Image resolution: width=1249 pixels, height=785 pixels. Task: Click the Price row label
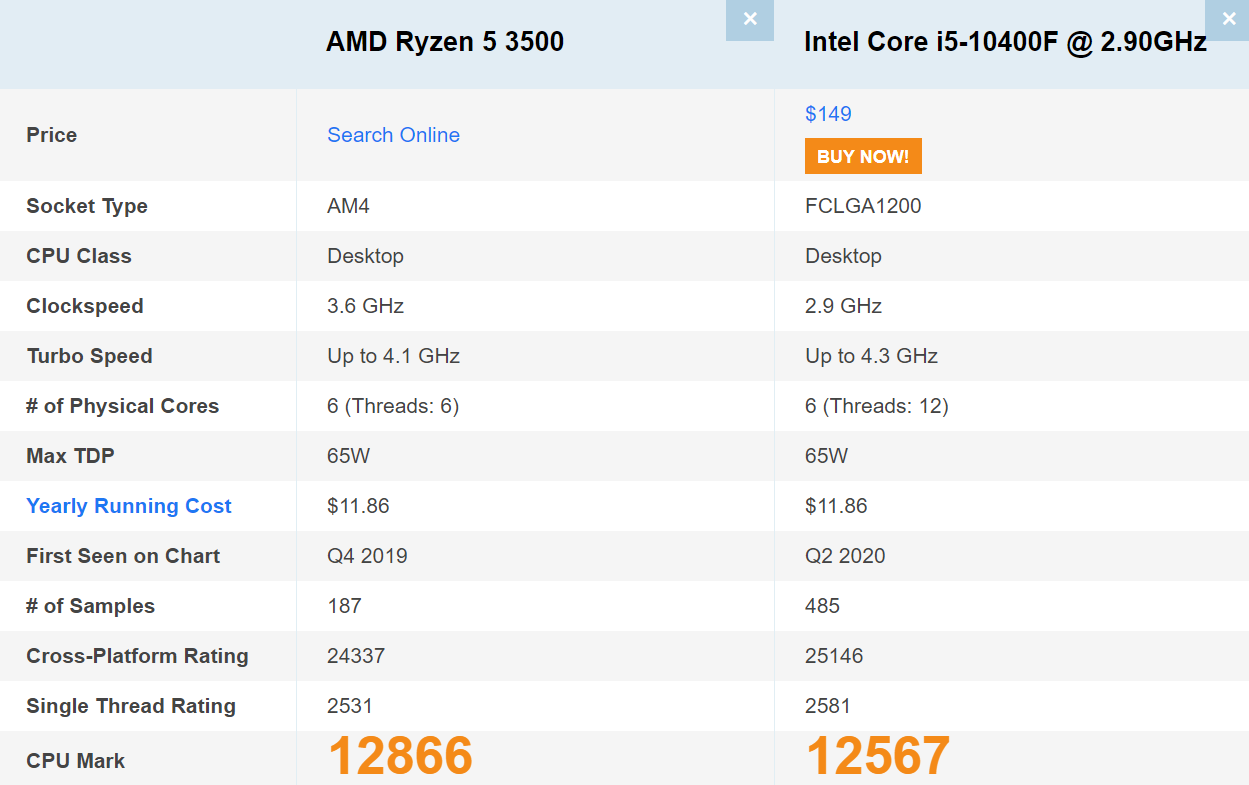click(51, 135)
